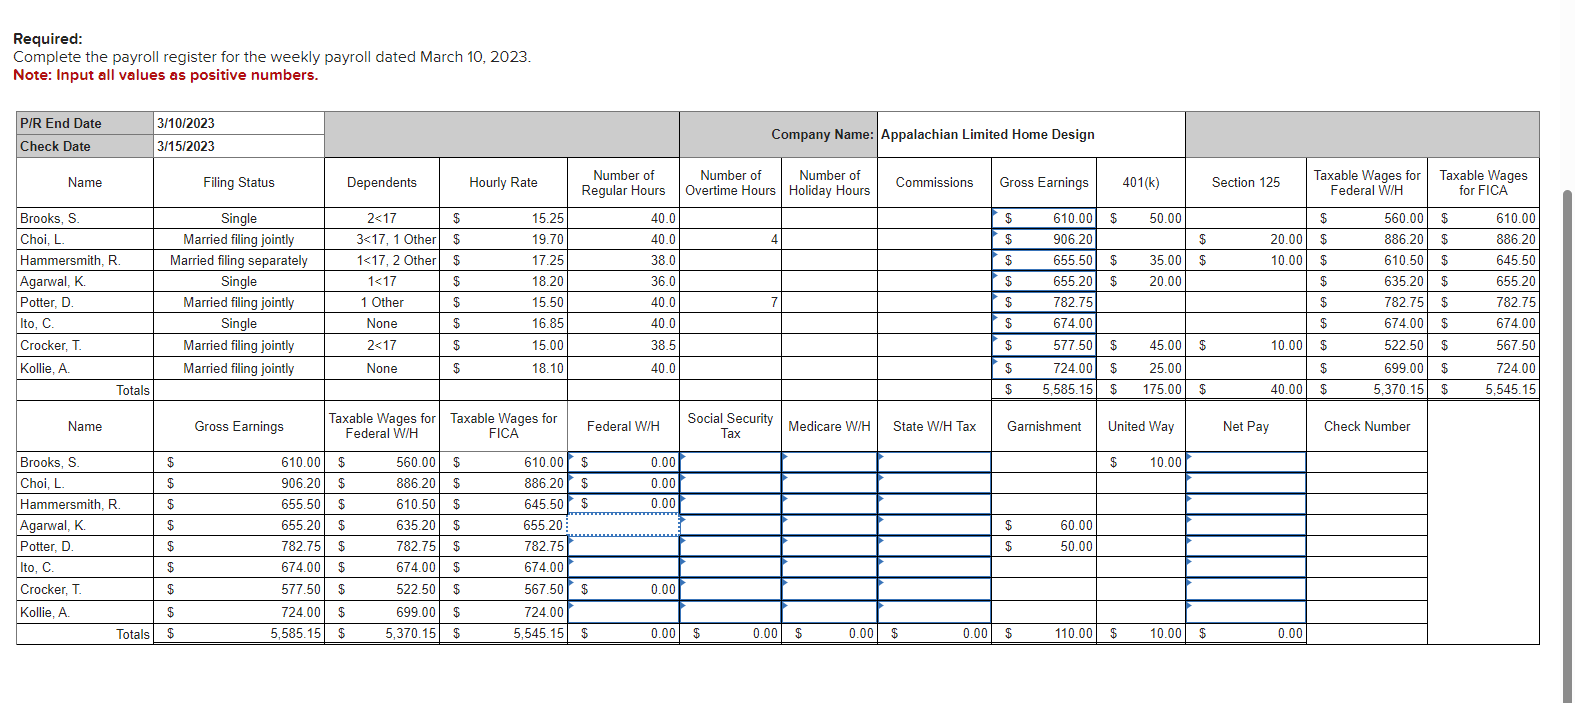Select Agarwal, K. Federal W/H input cell
Screen dimensions: 1586x703
(x=623, y=525)
